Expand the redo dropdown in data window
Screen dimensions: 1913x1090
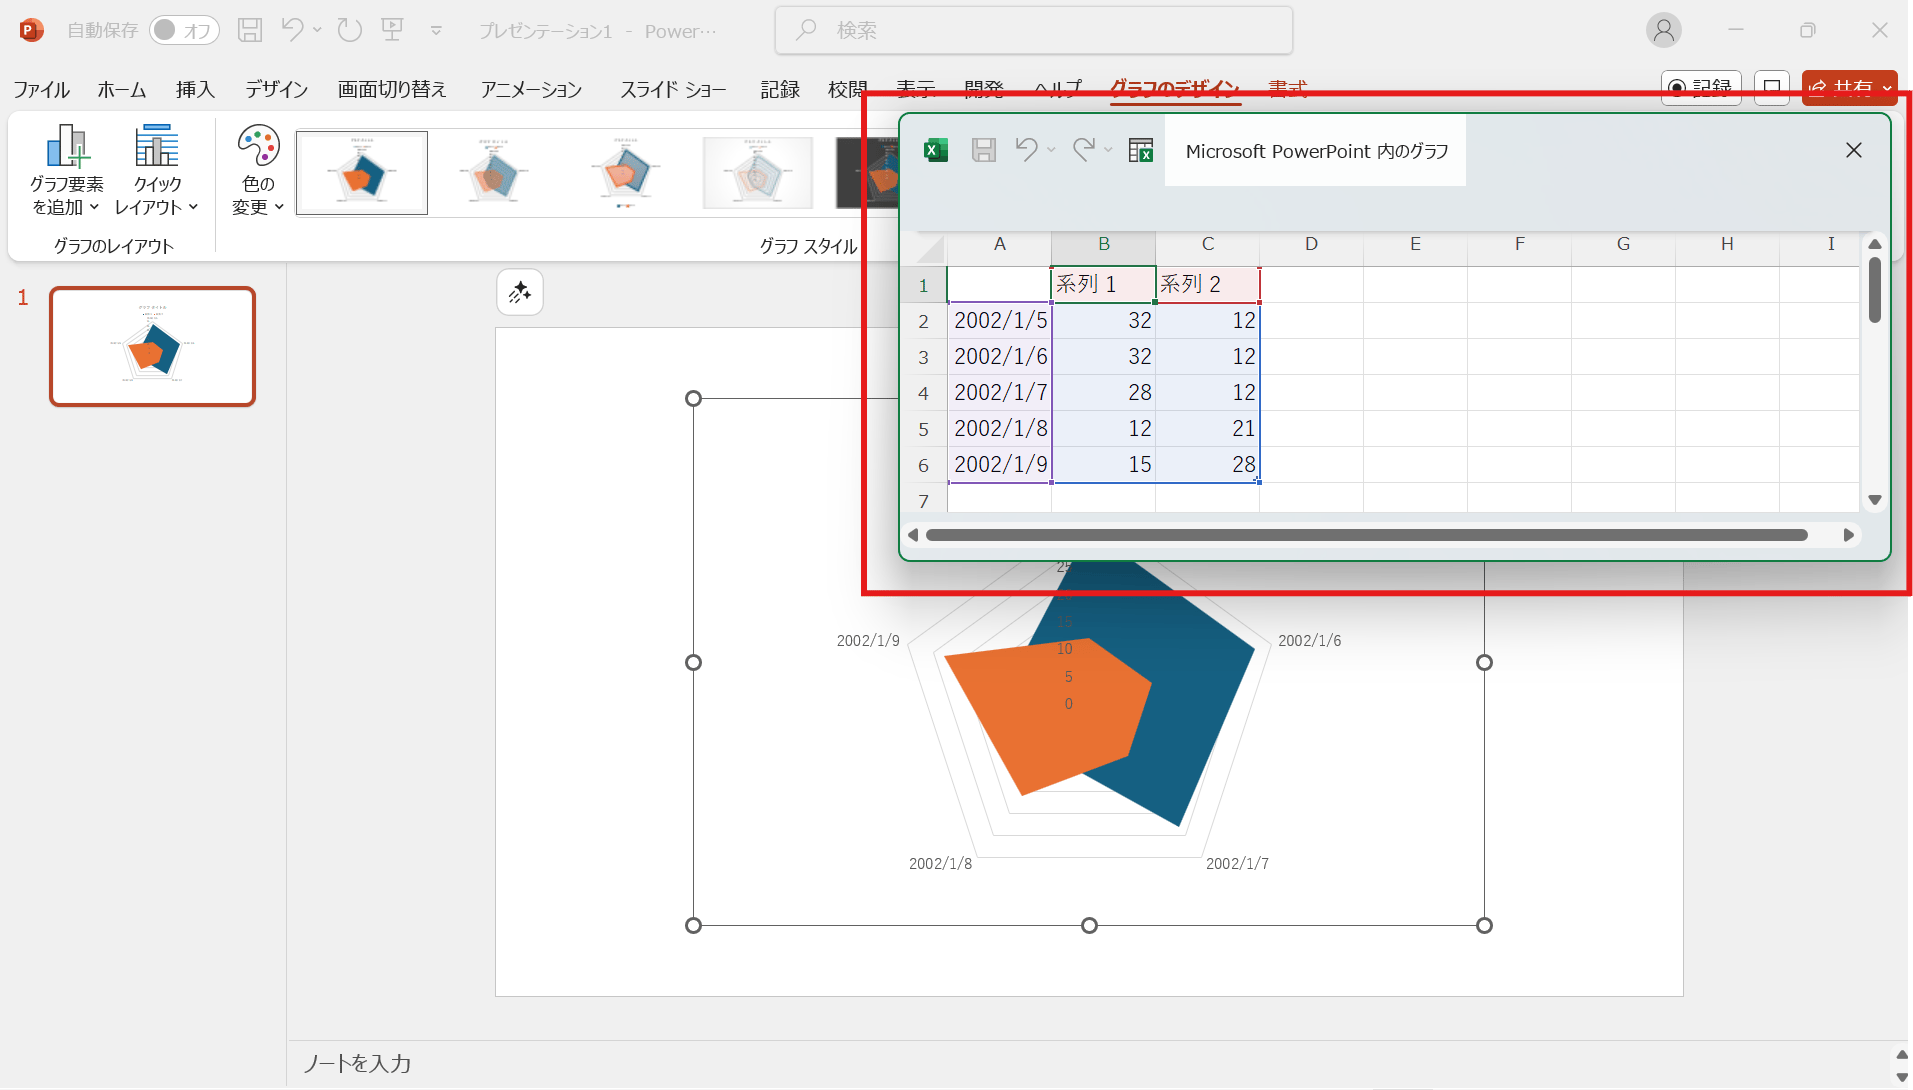pyautogui.click(x=1108, y=150)
